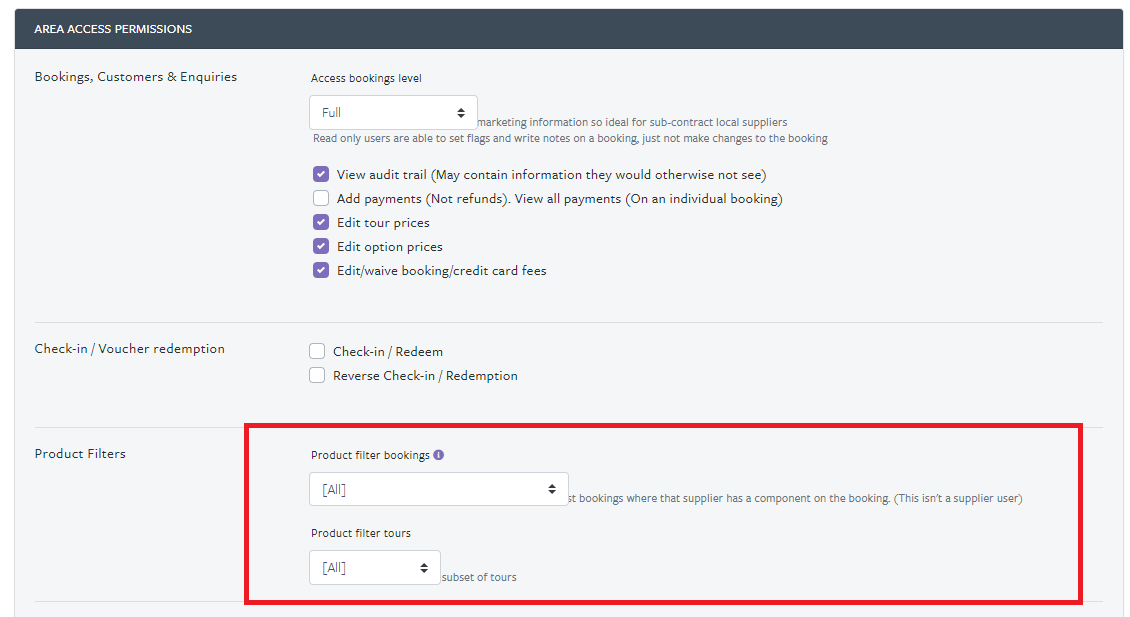Click the Area Access Permissions header bar
The height and width of the screenshot is (617, 1130).
pyautogui.click(x=568, y=29)
